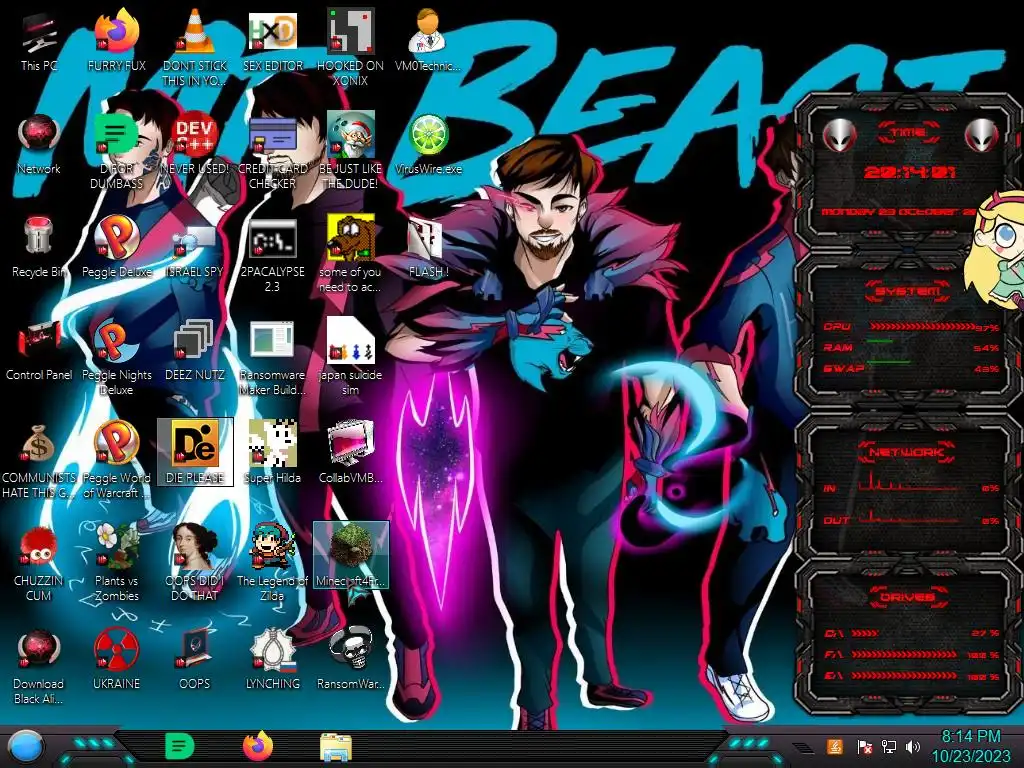The height and width of the screenshot is (768, 1024).
Task: Click the volume speaker tray icon
Action: tap(912, 746)
